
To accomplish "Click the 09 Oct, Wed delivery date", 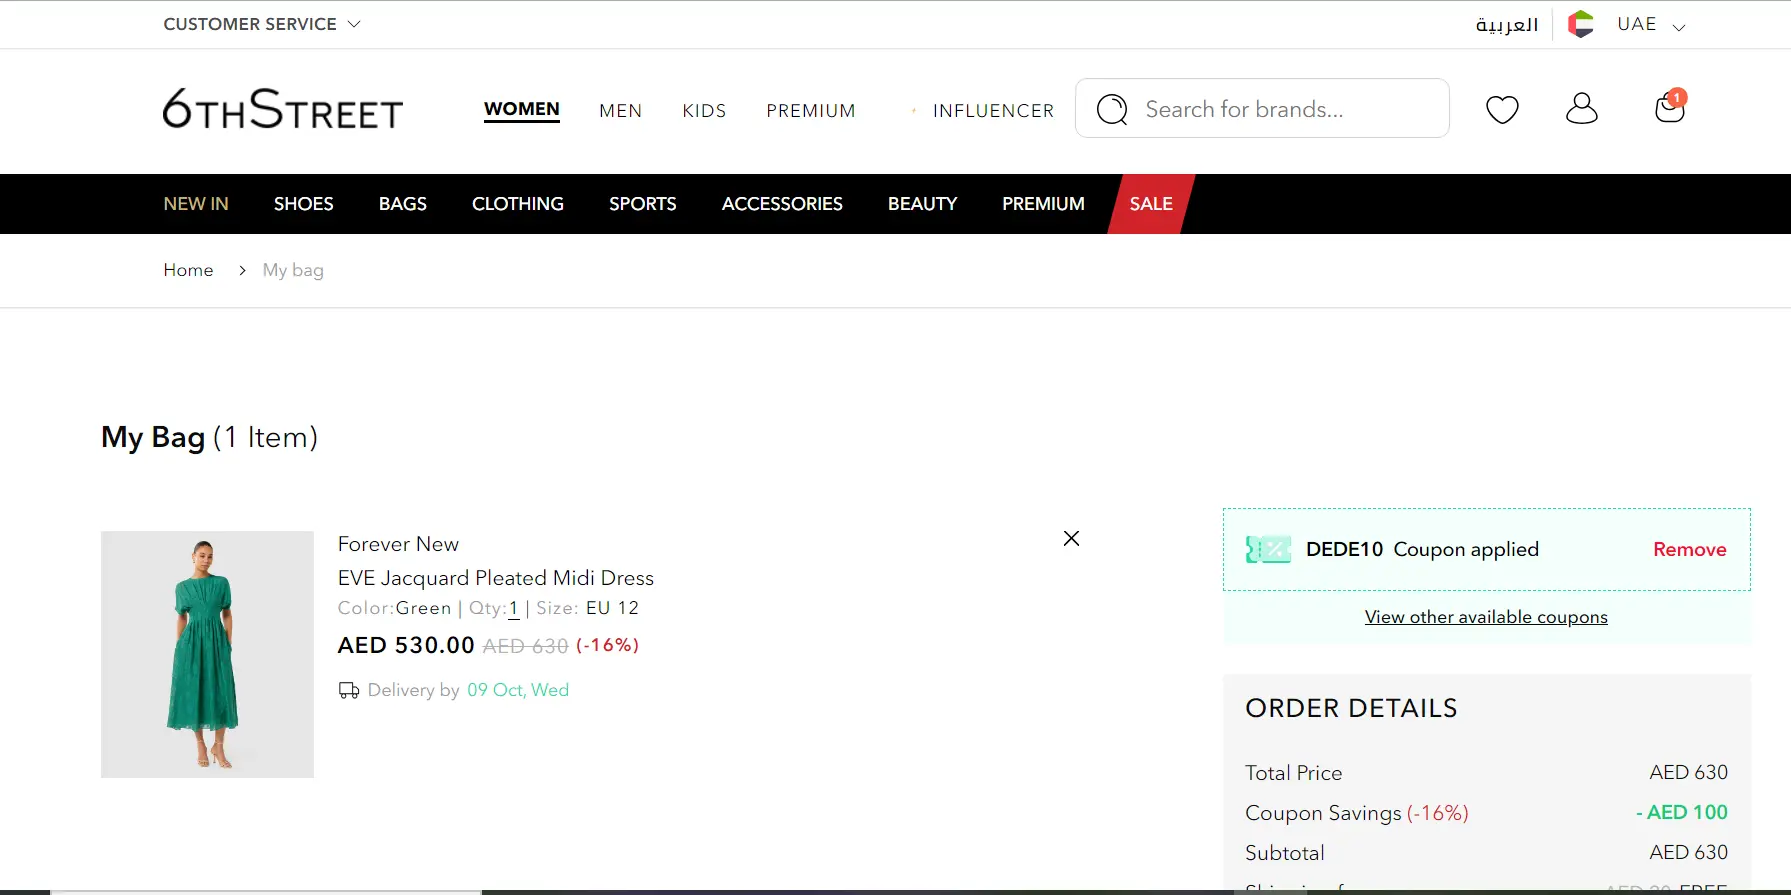I will 518,690.
